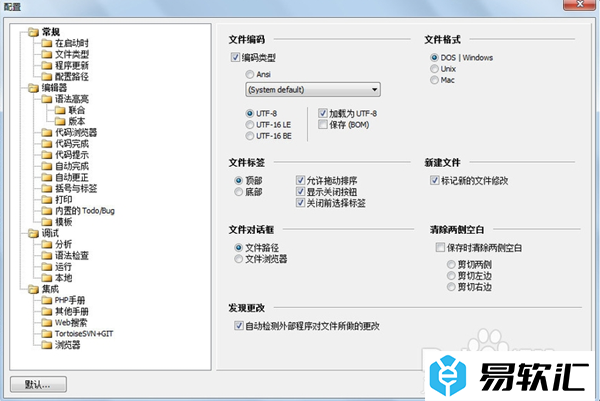Viewport: 600px width, 401px height.
Task: Open the 运行 settings tree item
Action: click(x=63, y=267)
